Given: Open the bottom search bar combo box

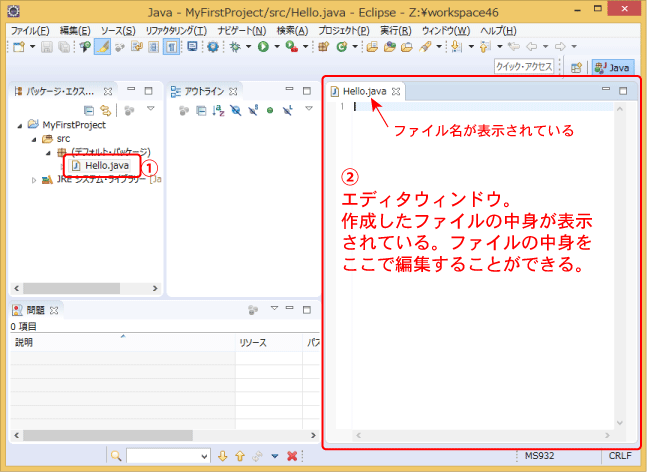Looking at the screenshot, I should click(168, 456).
